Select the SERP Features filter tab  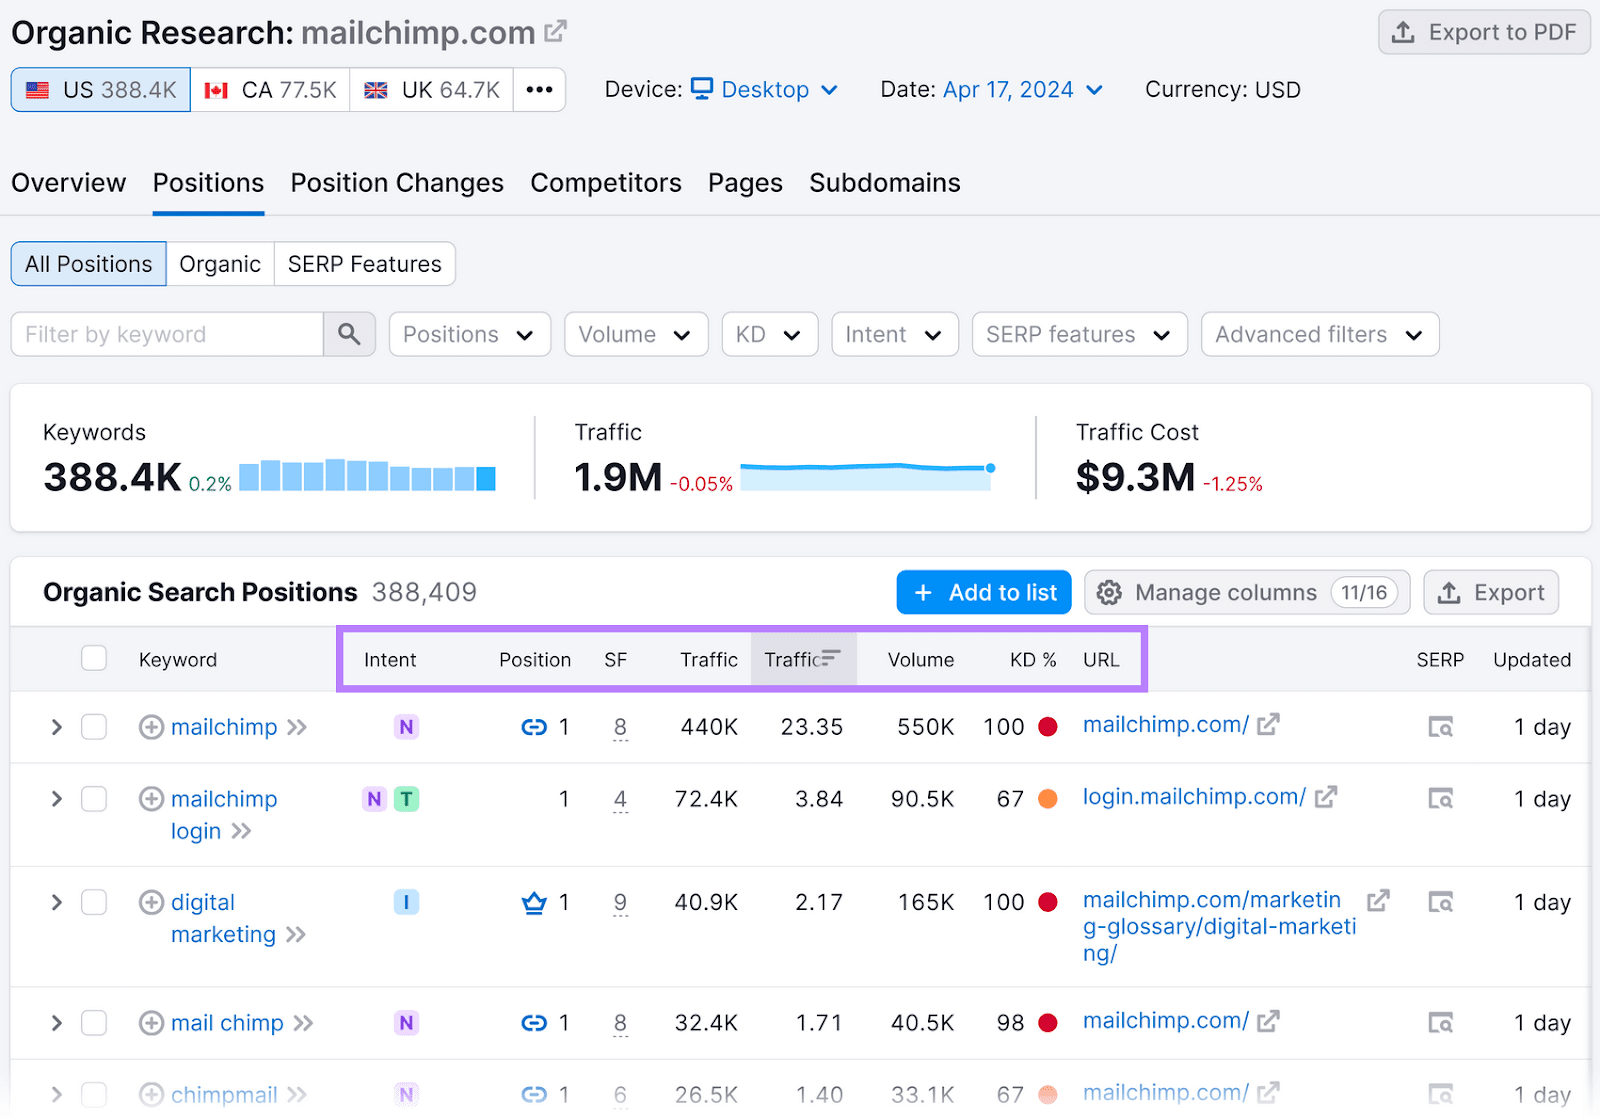364,263
